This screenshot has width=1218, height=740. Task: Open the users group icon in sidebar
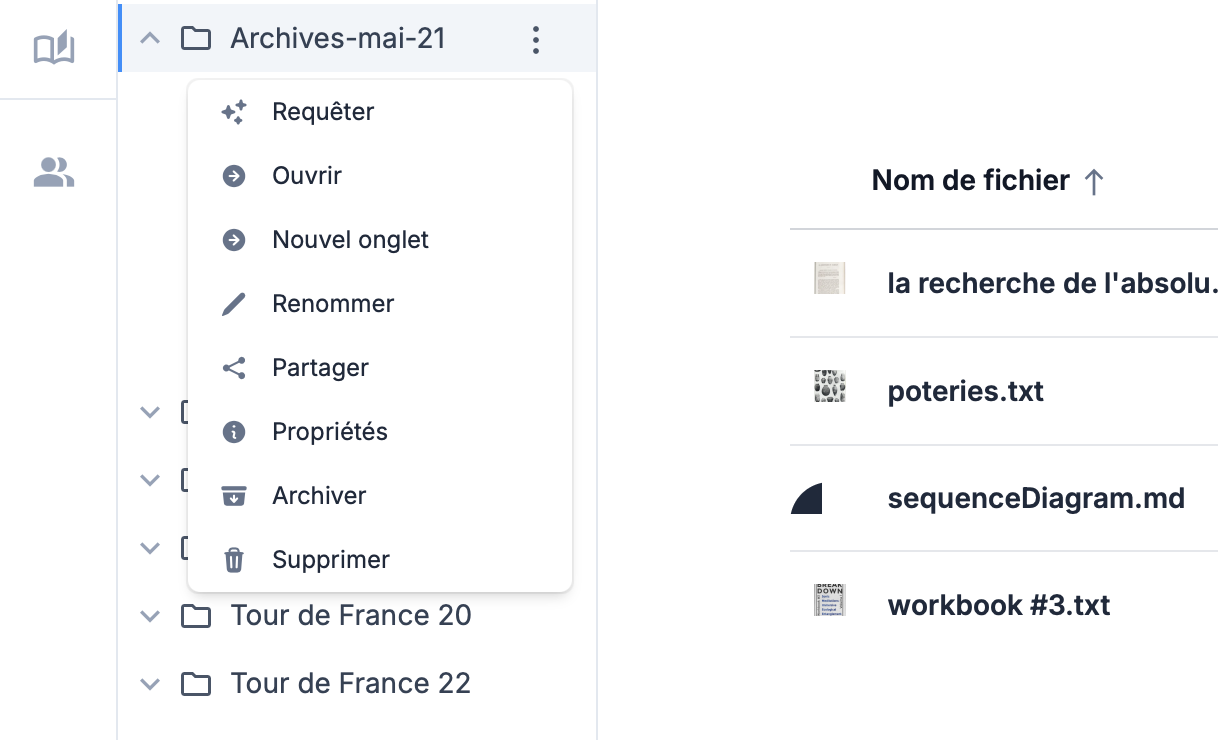pyautogui.click(x=54, y=173)
